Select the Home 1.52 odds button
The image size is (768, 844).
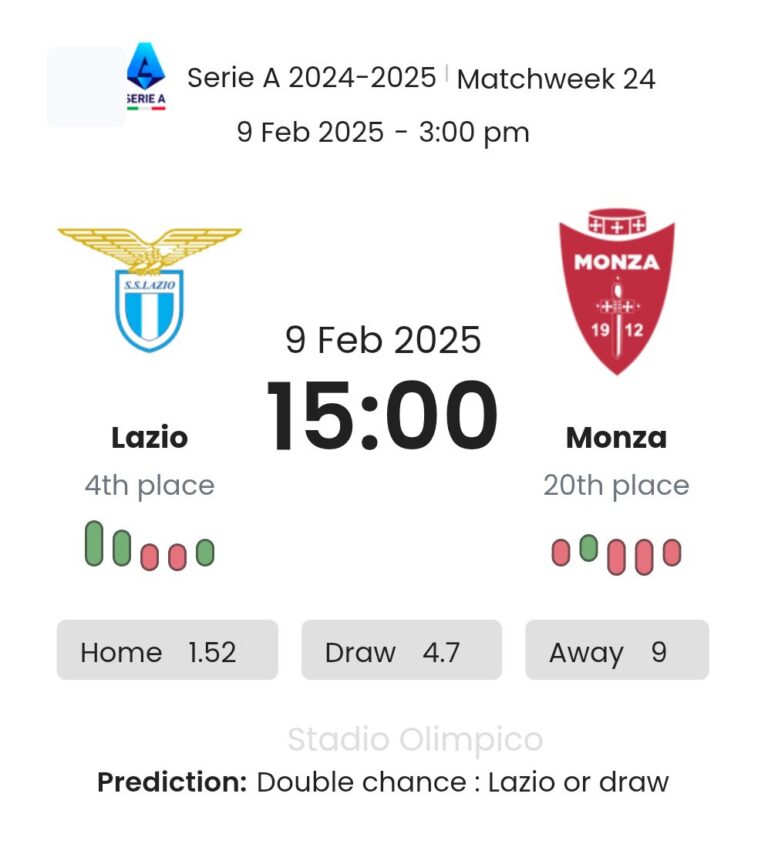pyautogui.click(x=167, y=651)
